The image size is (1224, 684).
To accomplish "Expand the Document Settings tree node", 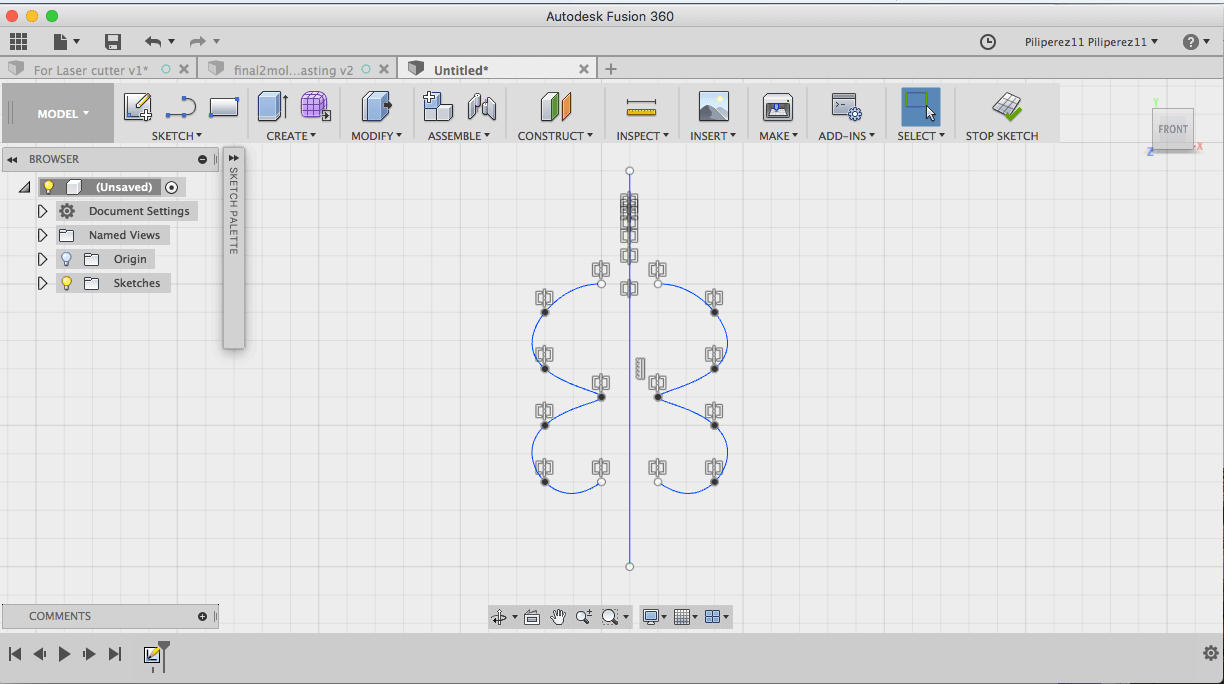I will 42,211.
